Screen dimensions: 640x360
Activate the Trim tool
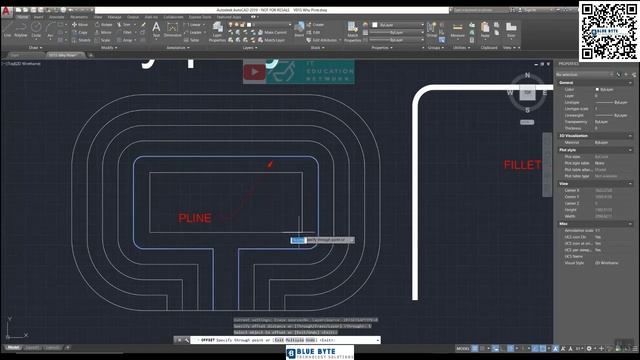[124, 25]
